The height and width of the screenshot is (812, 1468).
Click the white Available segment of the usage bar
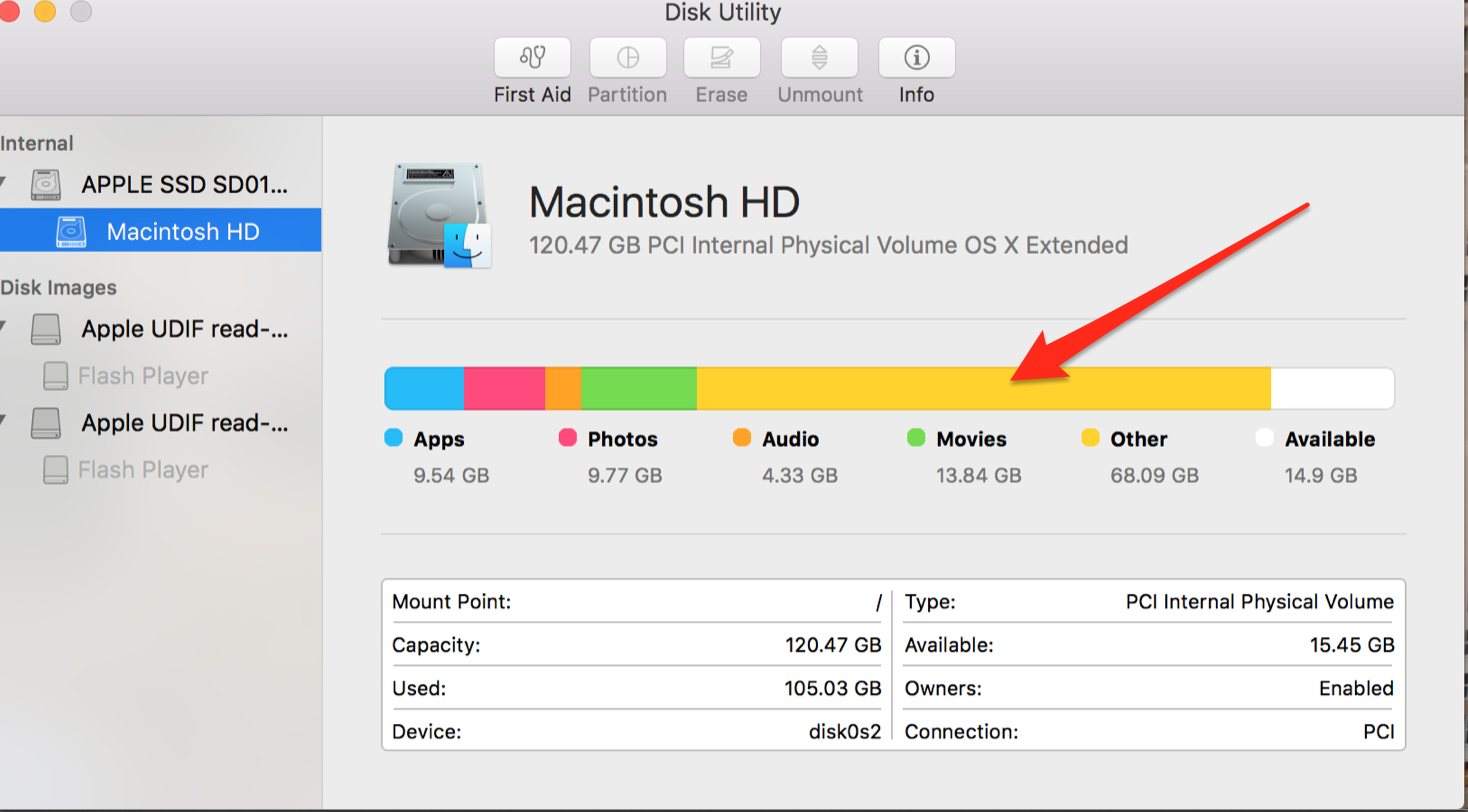point(1332,388)
